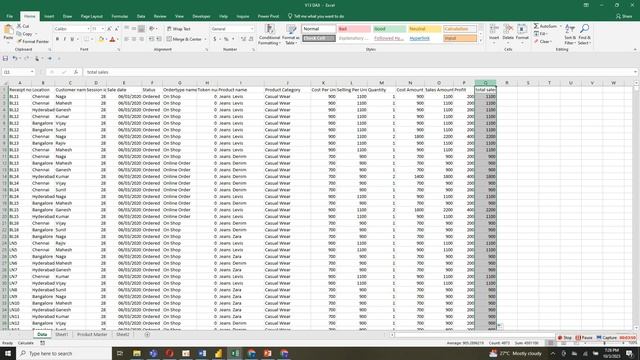640x360 pixels.
Task: Click the Format Painter brush
Action: click(33, 42)
